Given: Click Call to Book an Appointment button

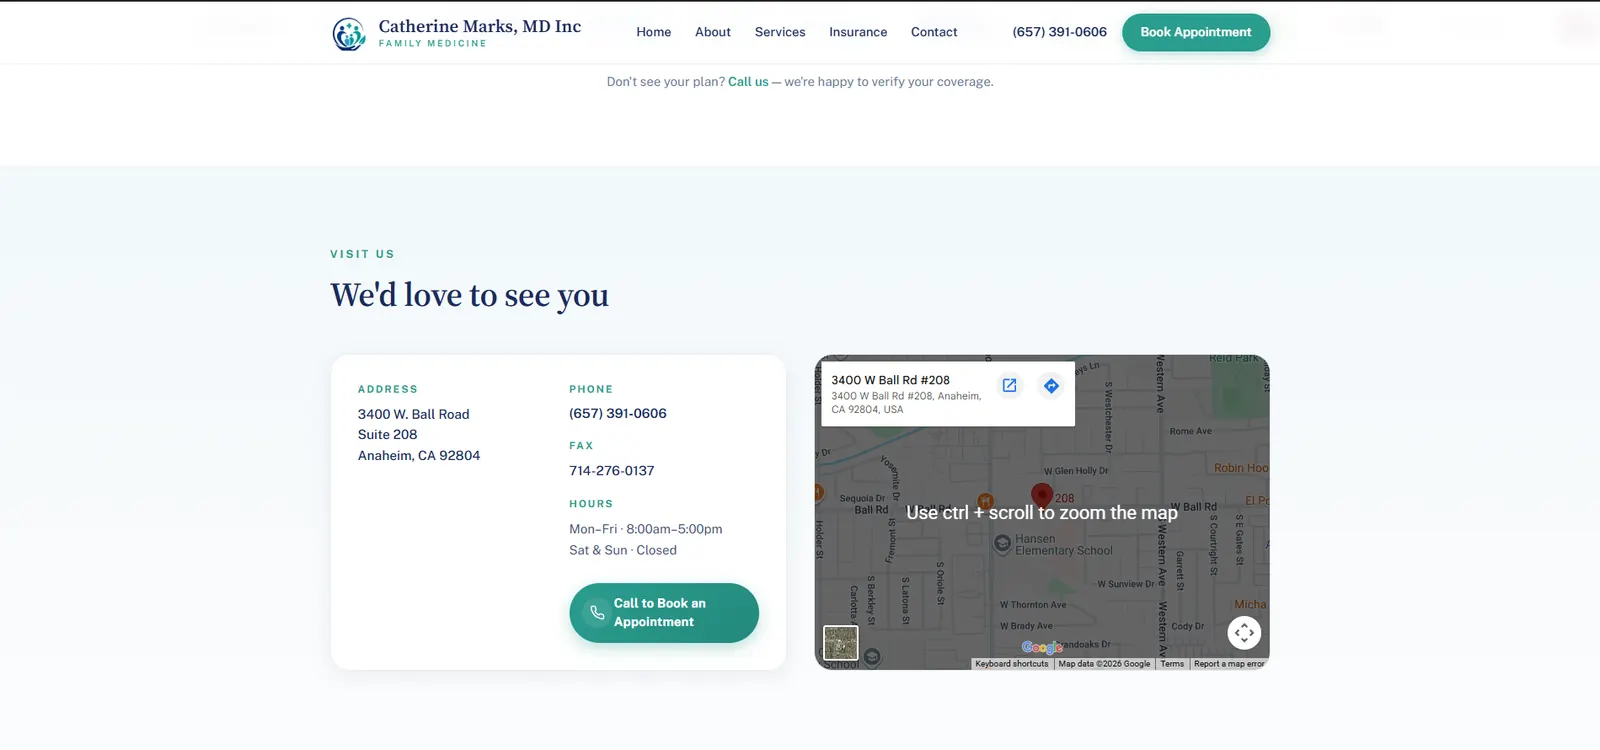Looking at the screenshot, I should coord(664,613).
